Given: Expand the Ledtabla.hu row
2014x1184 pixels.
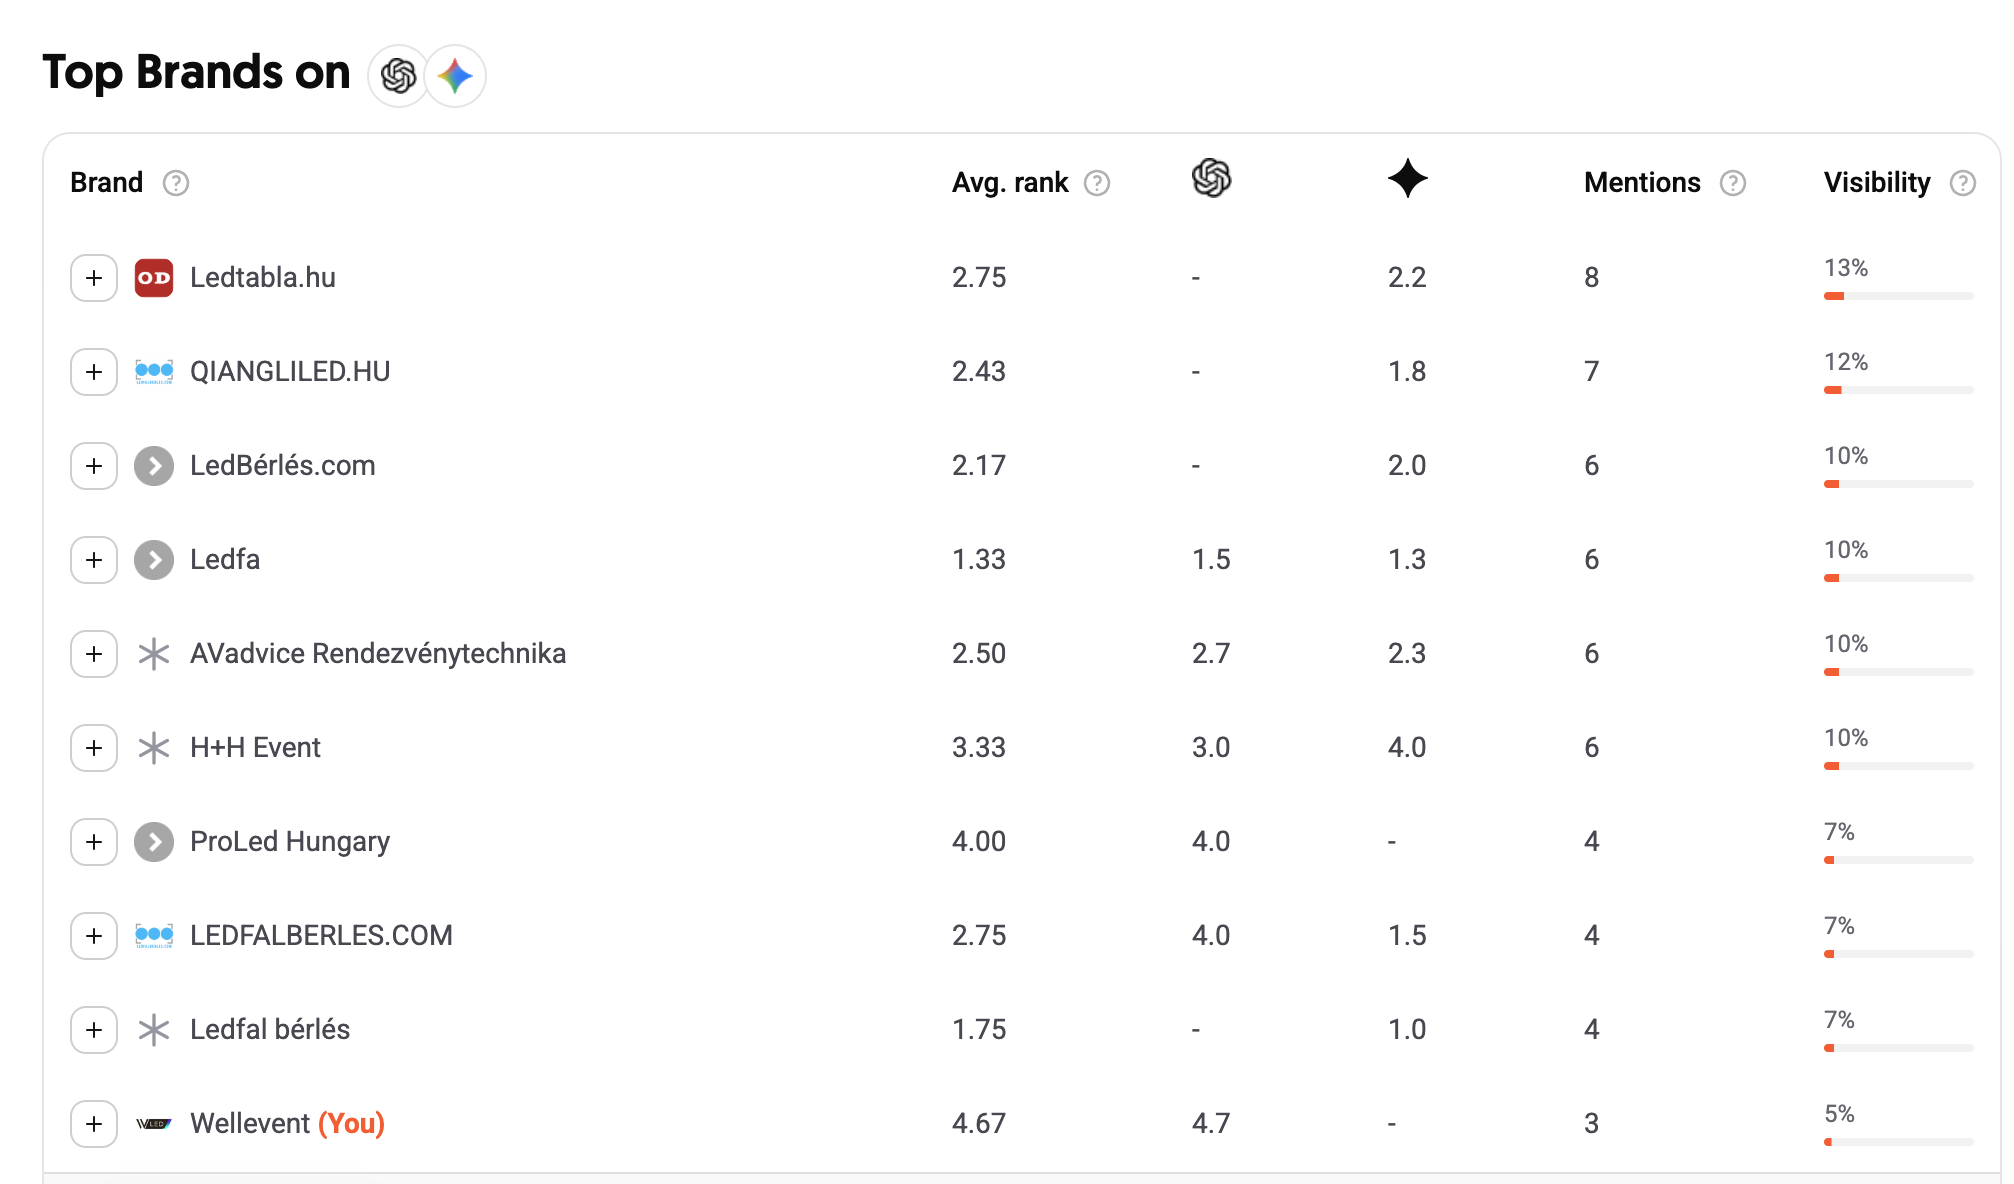Looking at the screenshot, I should point(94,278).
